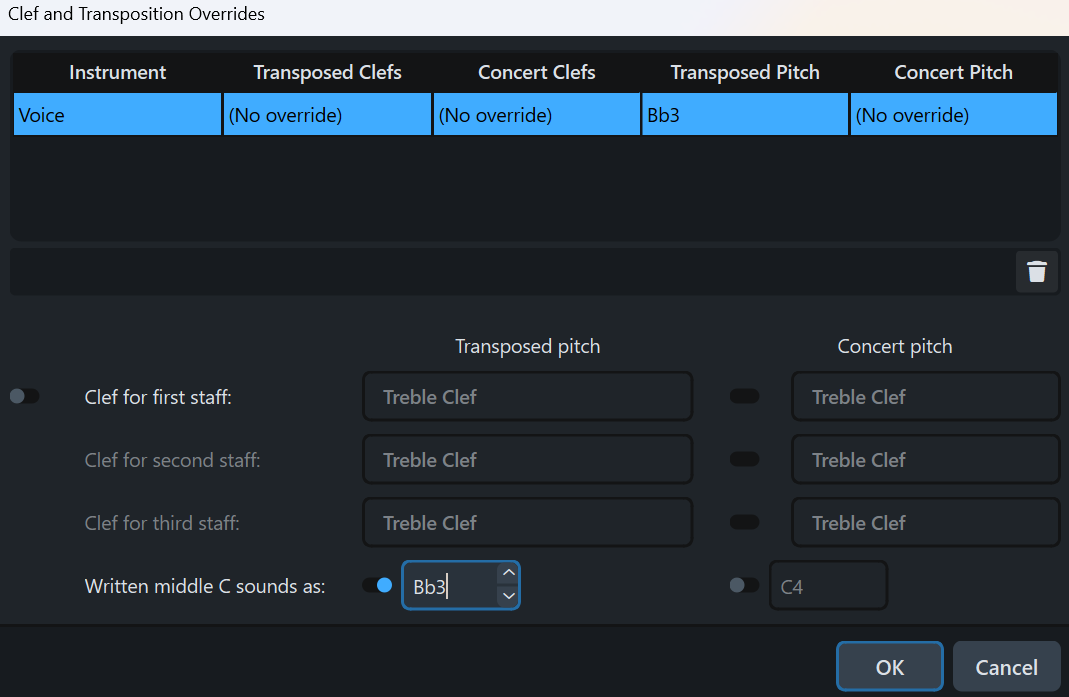Open concert pitch first staff clef dropdown

tap(925, 397)
